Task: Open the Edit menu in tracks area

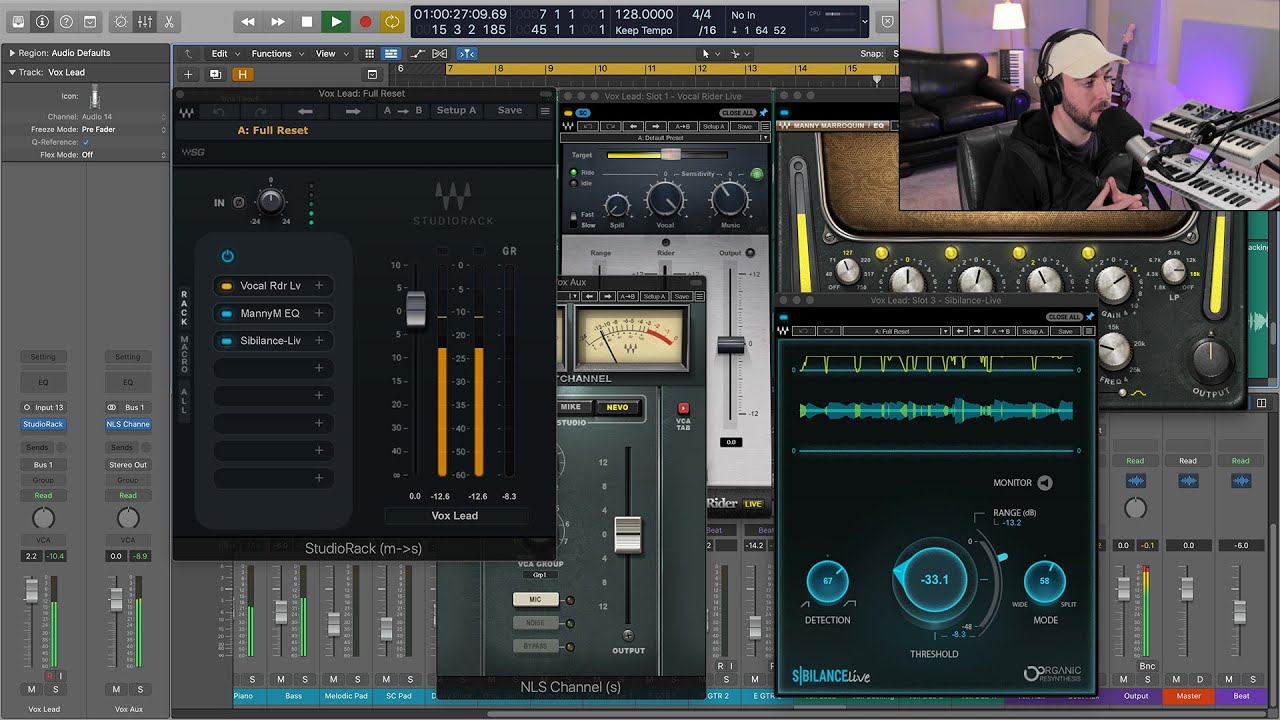Action: click(x=224, y=53)
